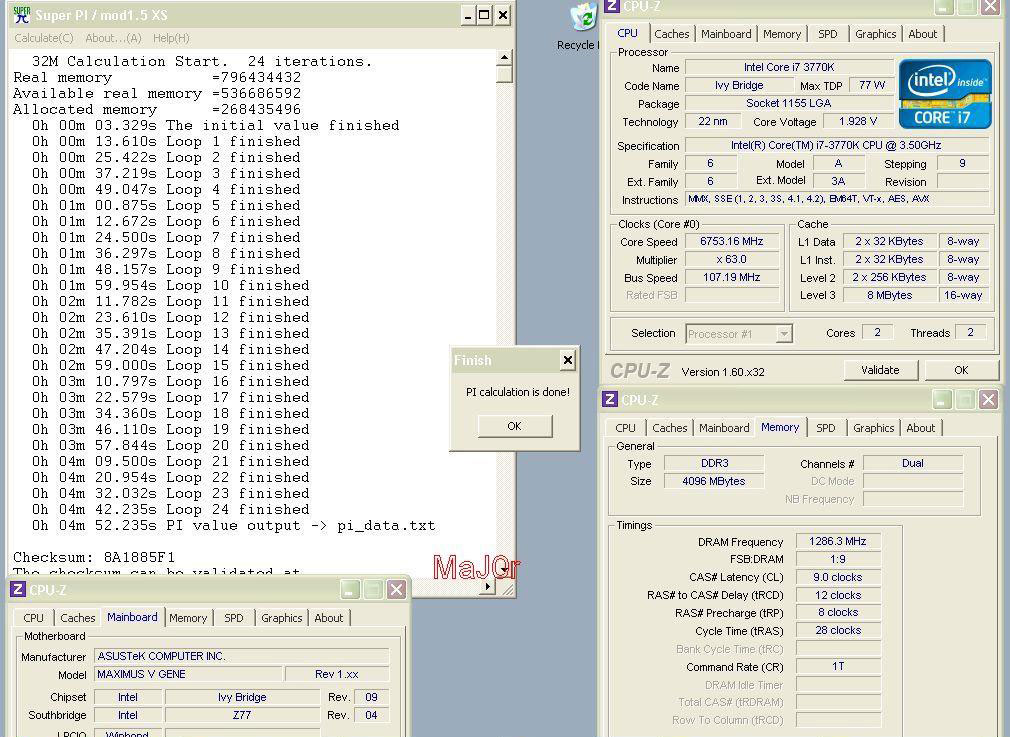Click the Intel Core i7 logo badge
Viewport: 1010px width, 737px height.
tap(944, 94)
